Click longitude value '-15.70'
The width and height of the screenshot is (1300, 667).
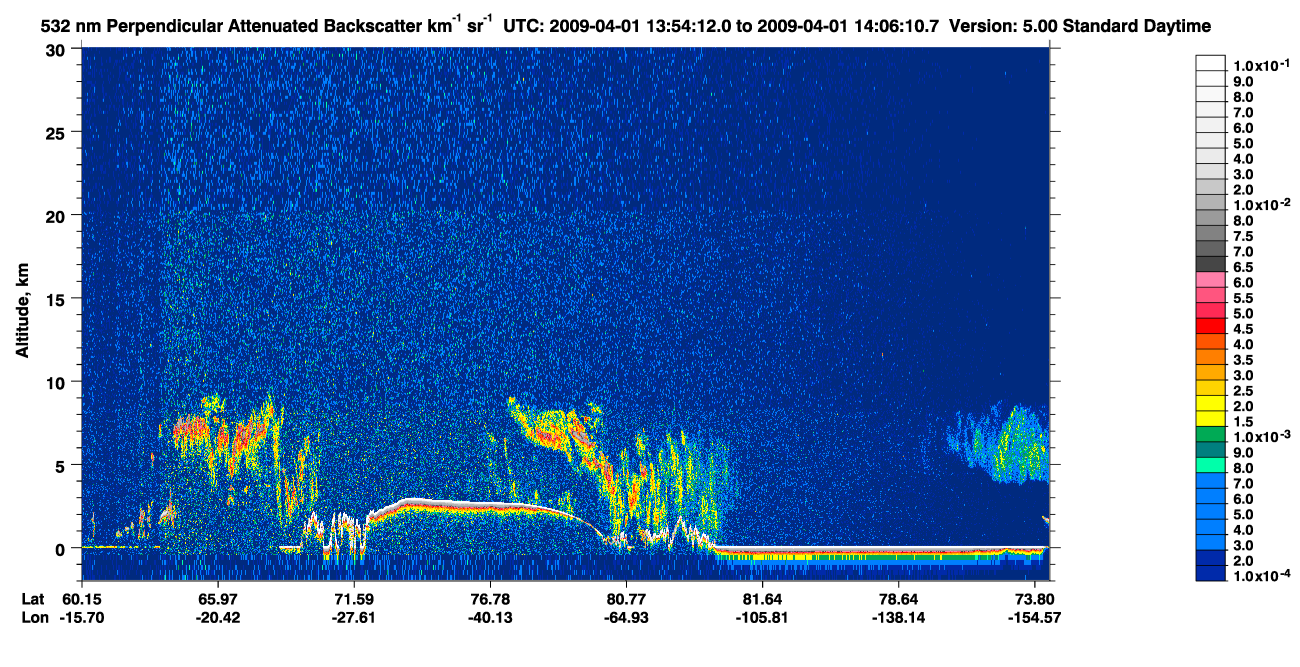(81, 616)
